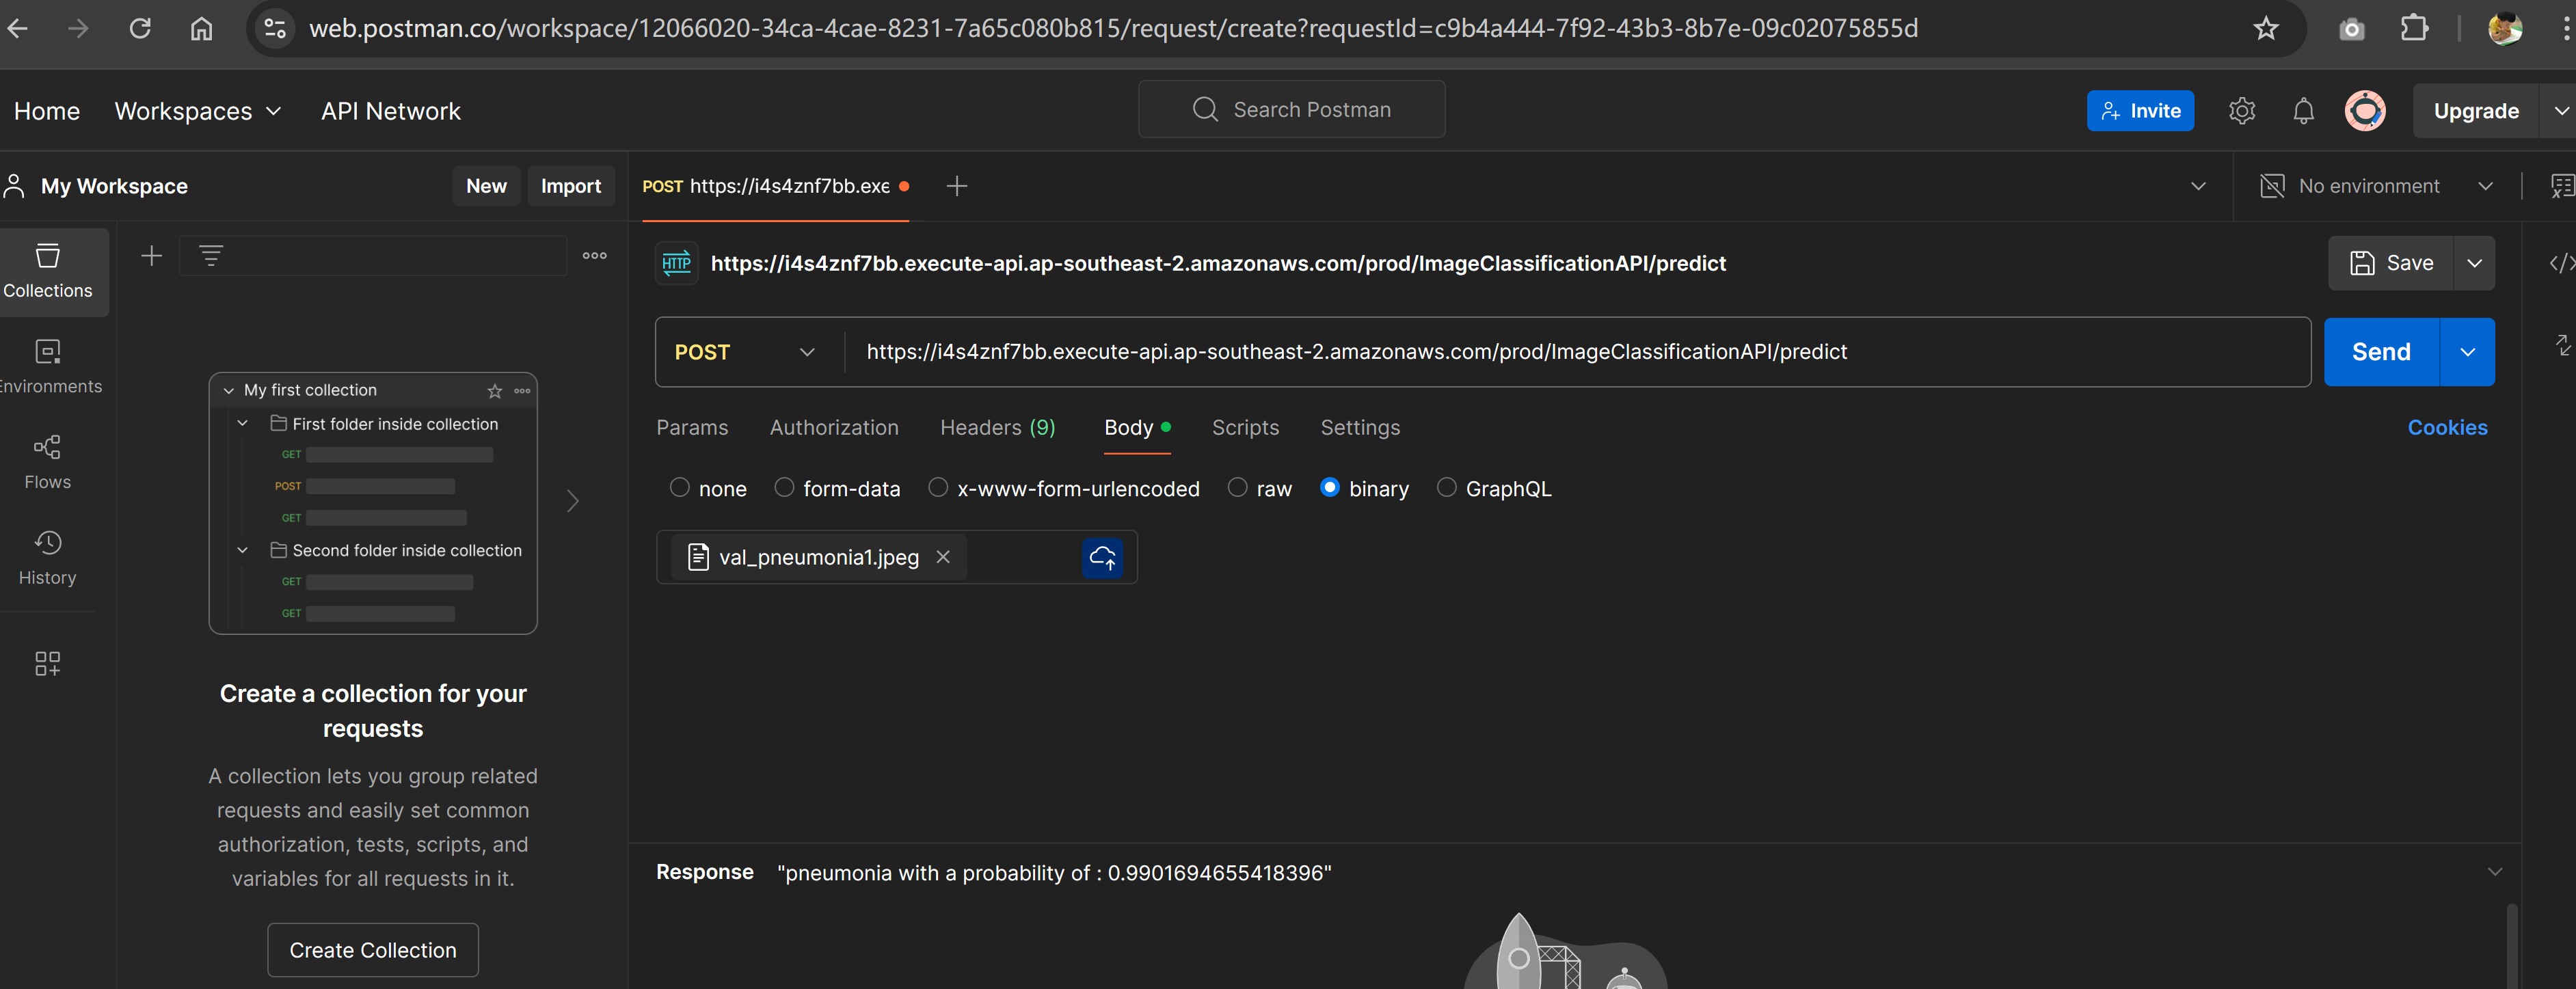Bookmark this page with the star icon
The width and height of the screenshot is (2576, 989).
click(x=2266, y=28)
